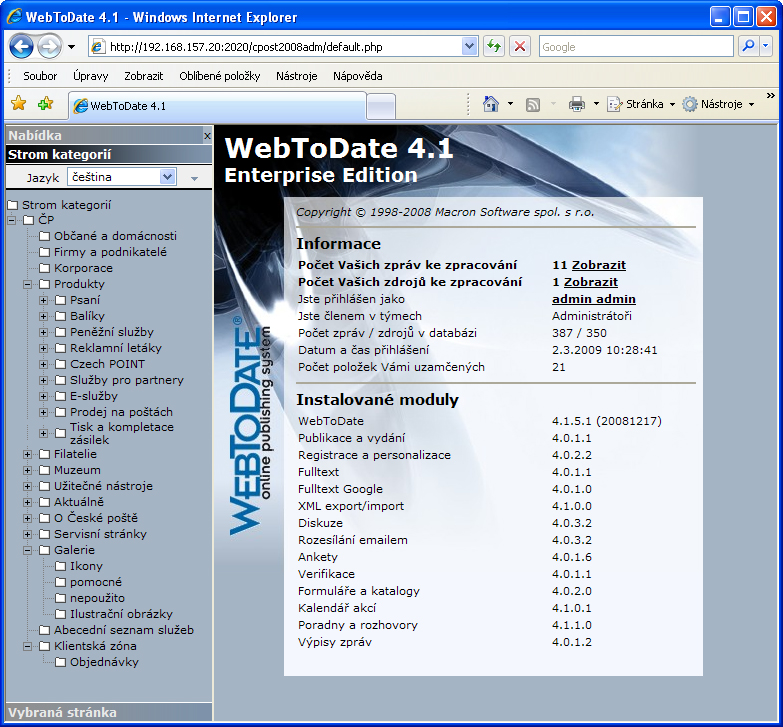
Task: Click the Refresh page icon
Action: (x=494, y=46)
